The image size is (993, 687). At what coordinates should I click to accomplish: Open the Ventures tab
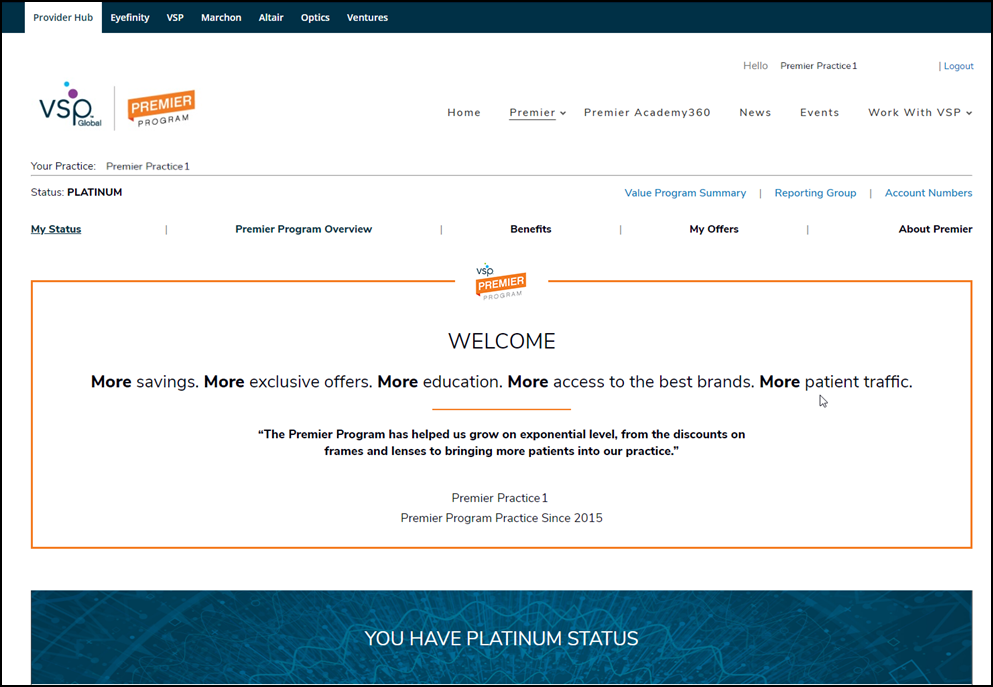click(367, 17)
